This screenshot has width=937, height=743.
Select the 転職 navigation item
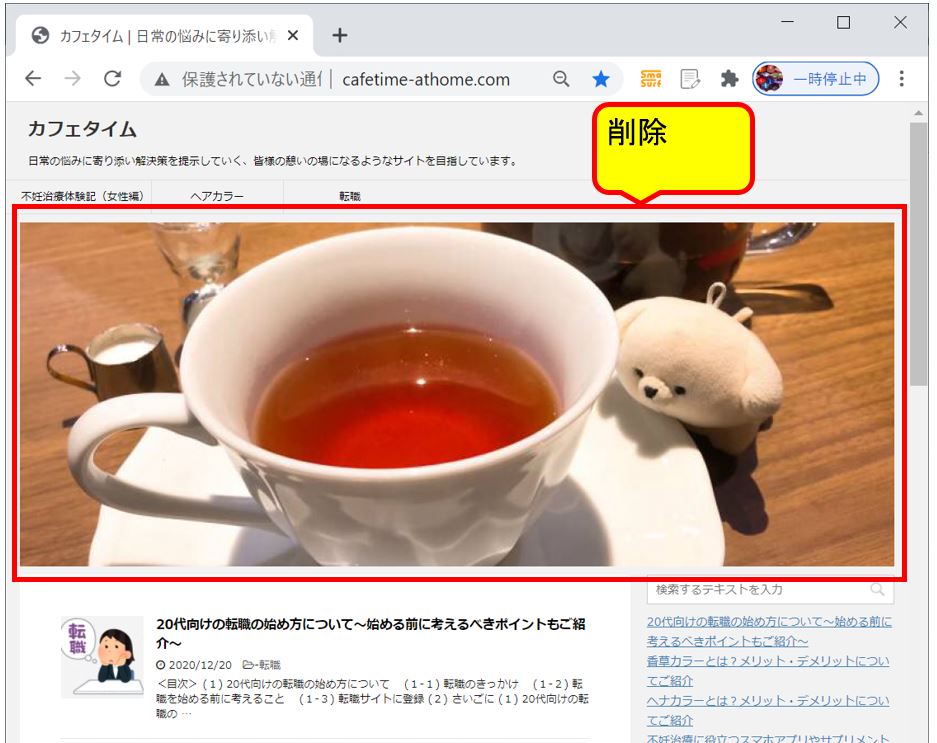click(350, 197)
